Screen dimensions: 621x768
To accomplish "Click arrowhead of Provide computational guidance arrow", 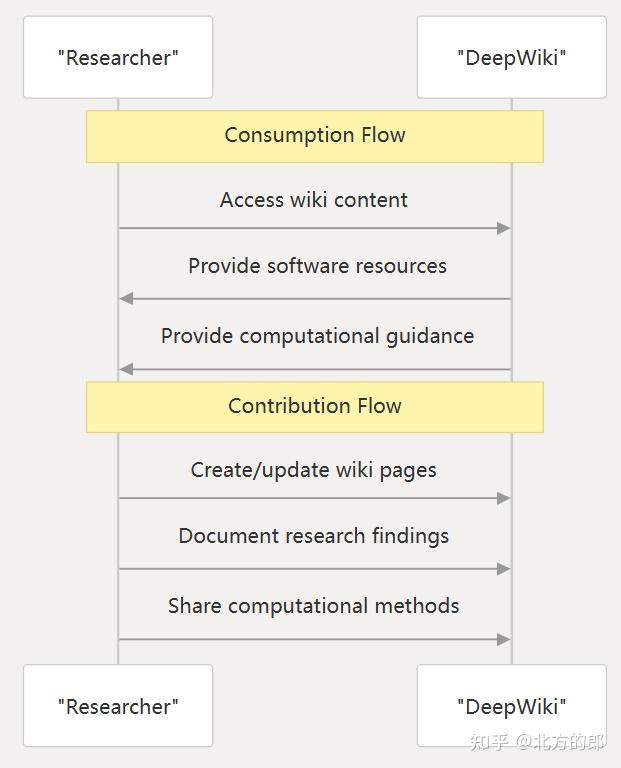I will pos(126,369).
